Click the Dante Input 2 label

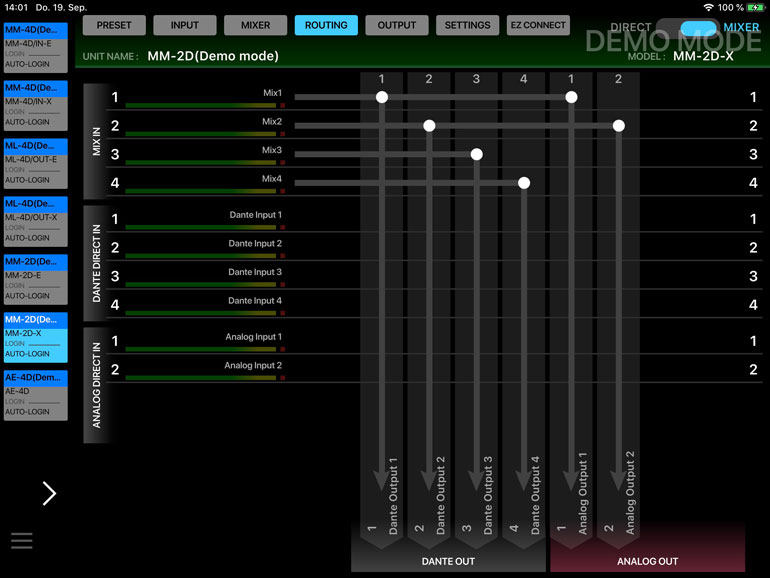pyautogui.click(x=255, y=243)
